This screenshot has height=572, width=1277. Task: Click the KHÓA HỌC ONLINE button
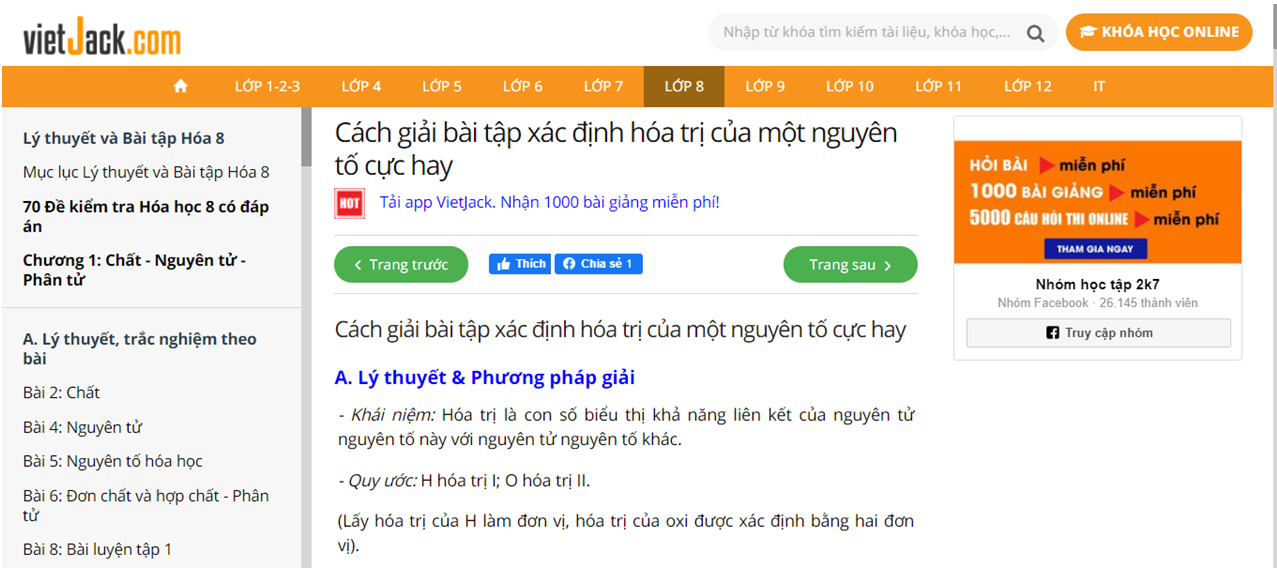1159,32
